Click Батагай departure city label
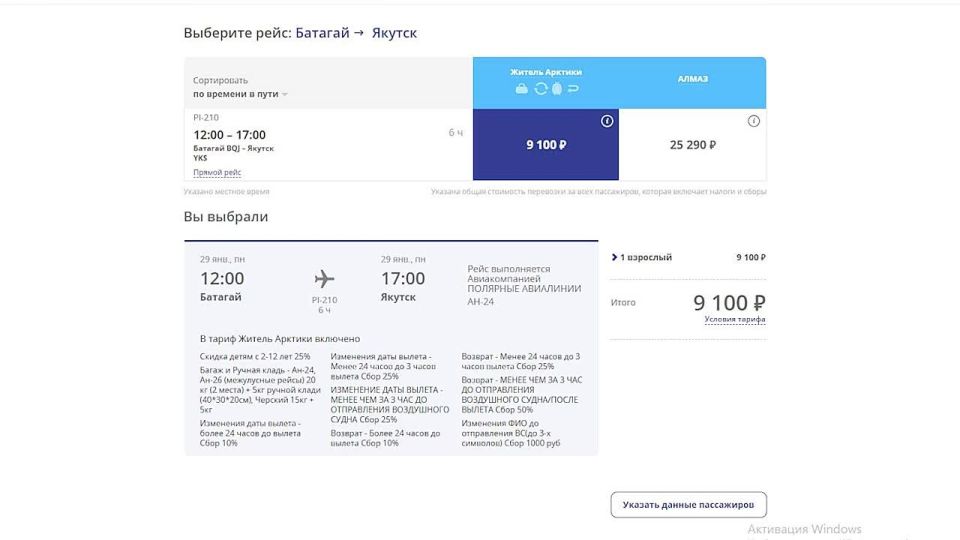 click(x=220, y=297)
